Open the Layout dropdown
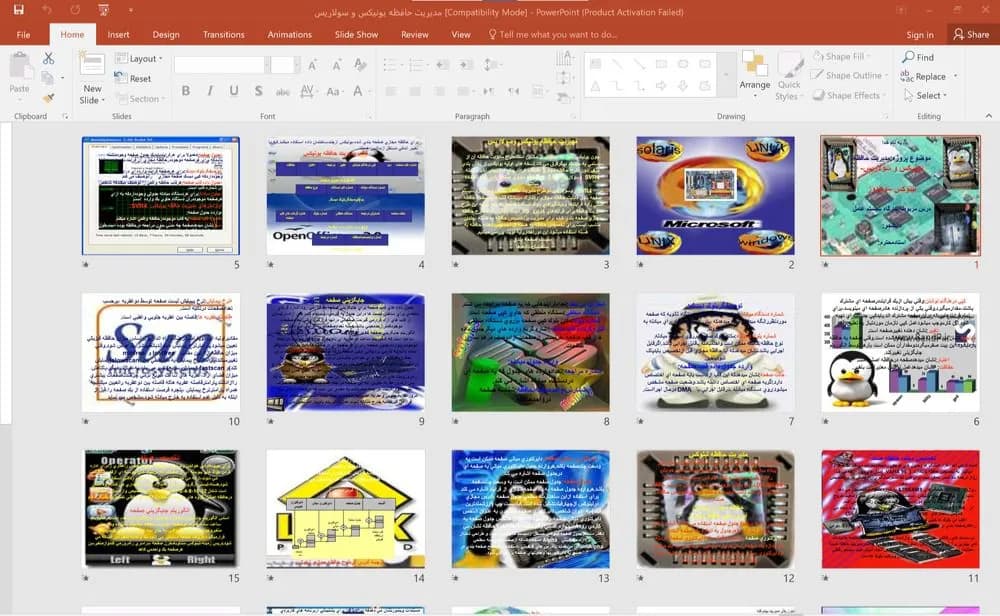Viewport: 1000px width, 616px height. click(139, 58)
